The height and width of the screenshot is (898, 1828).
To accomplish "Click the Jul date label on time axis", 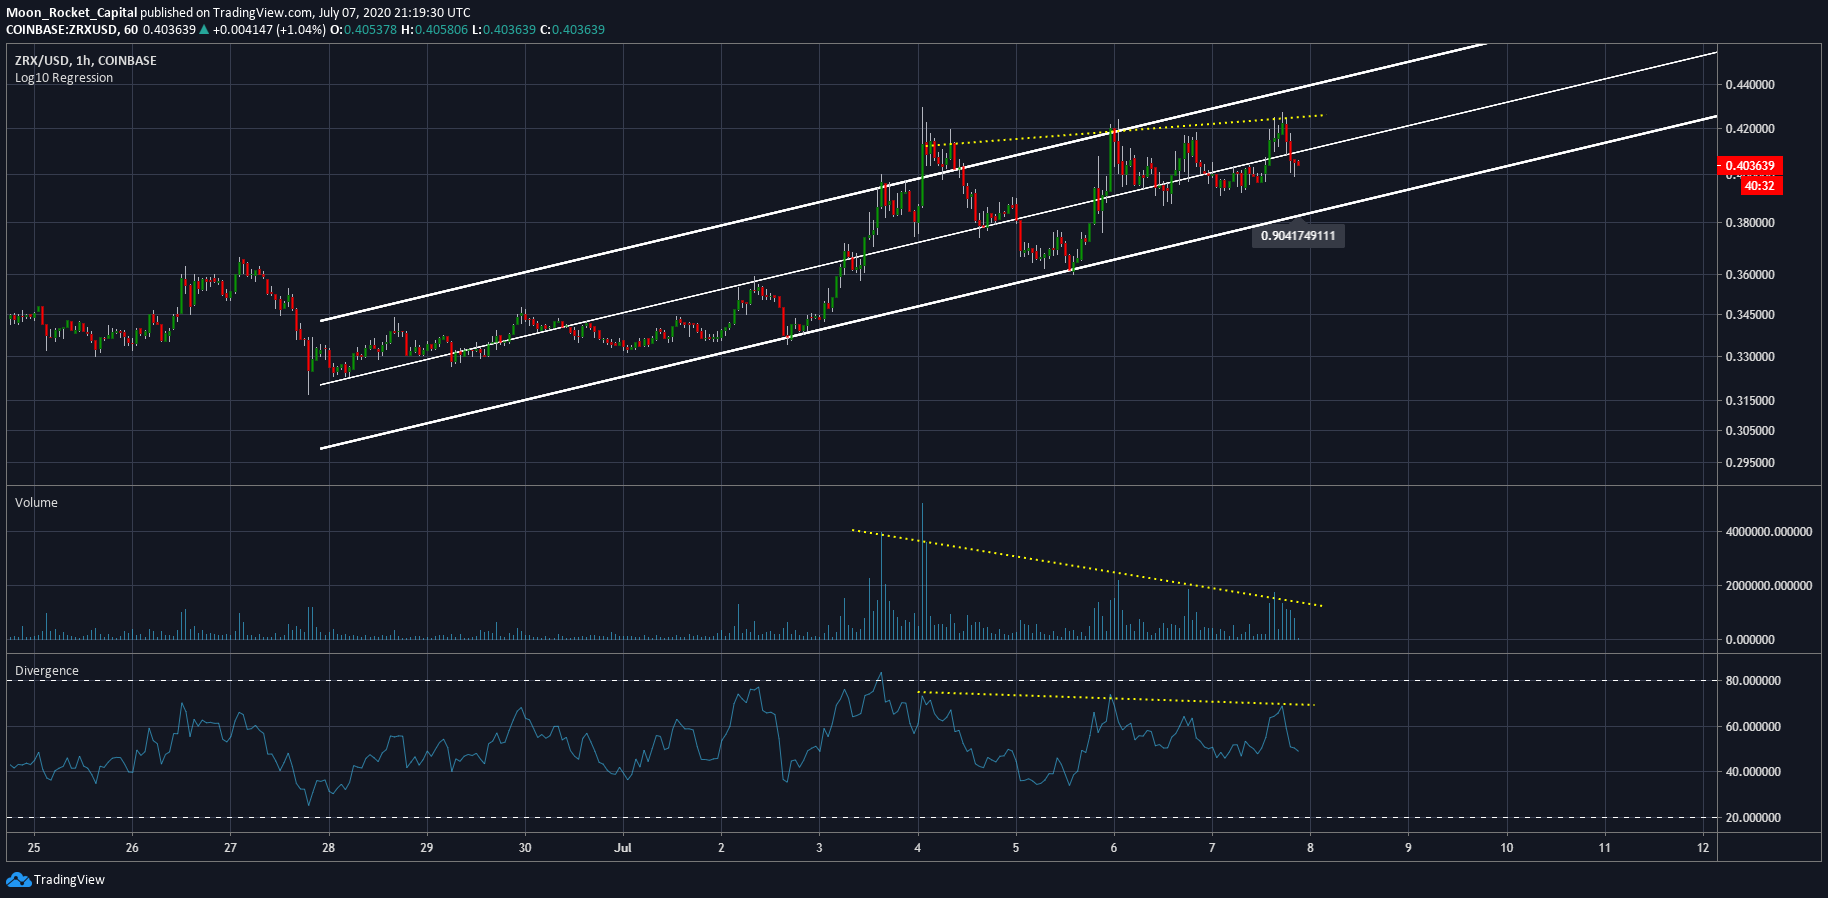I will (623, 848).
